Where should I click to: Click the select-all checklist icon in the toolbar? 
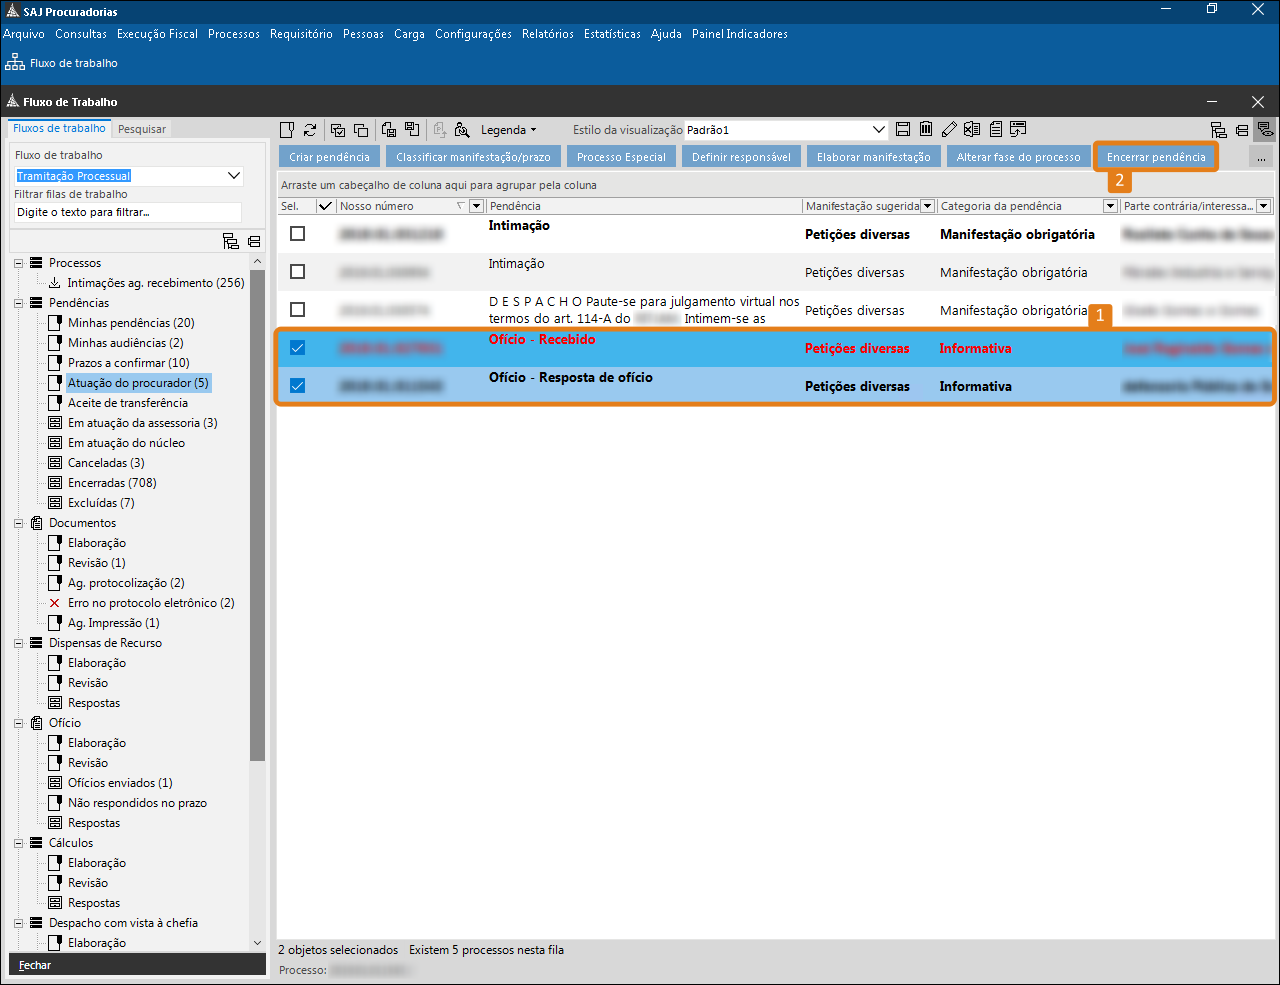[338, 130]
